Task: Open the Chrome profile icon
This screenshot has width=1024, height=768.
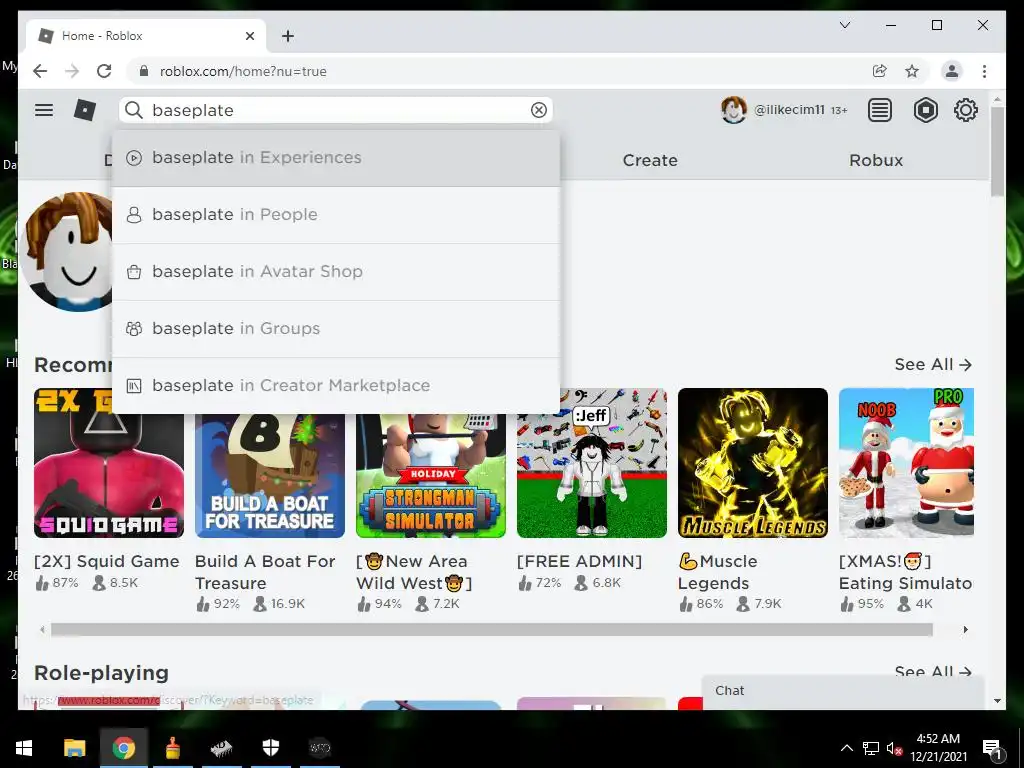Action: [x=952, y=71]
